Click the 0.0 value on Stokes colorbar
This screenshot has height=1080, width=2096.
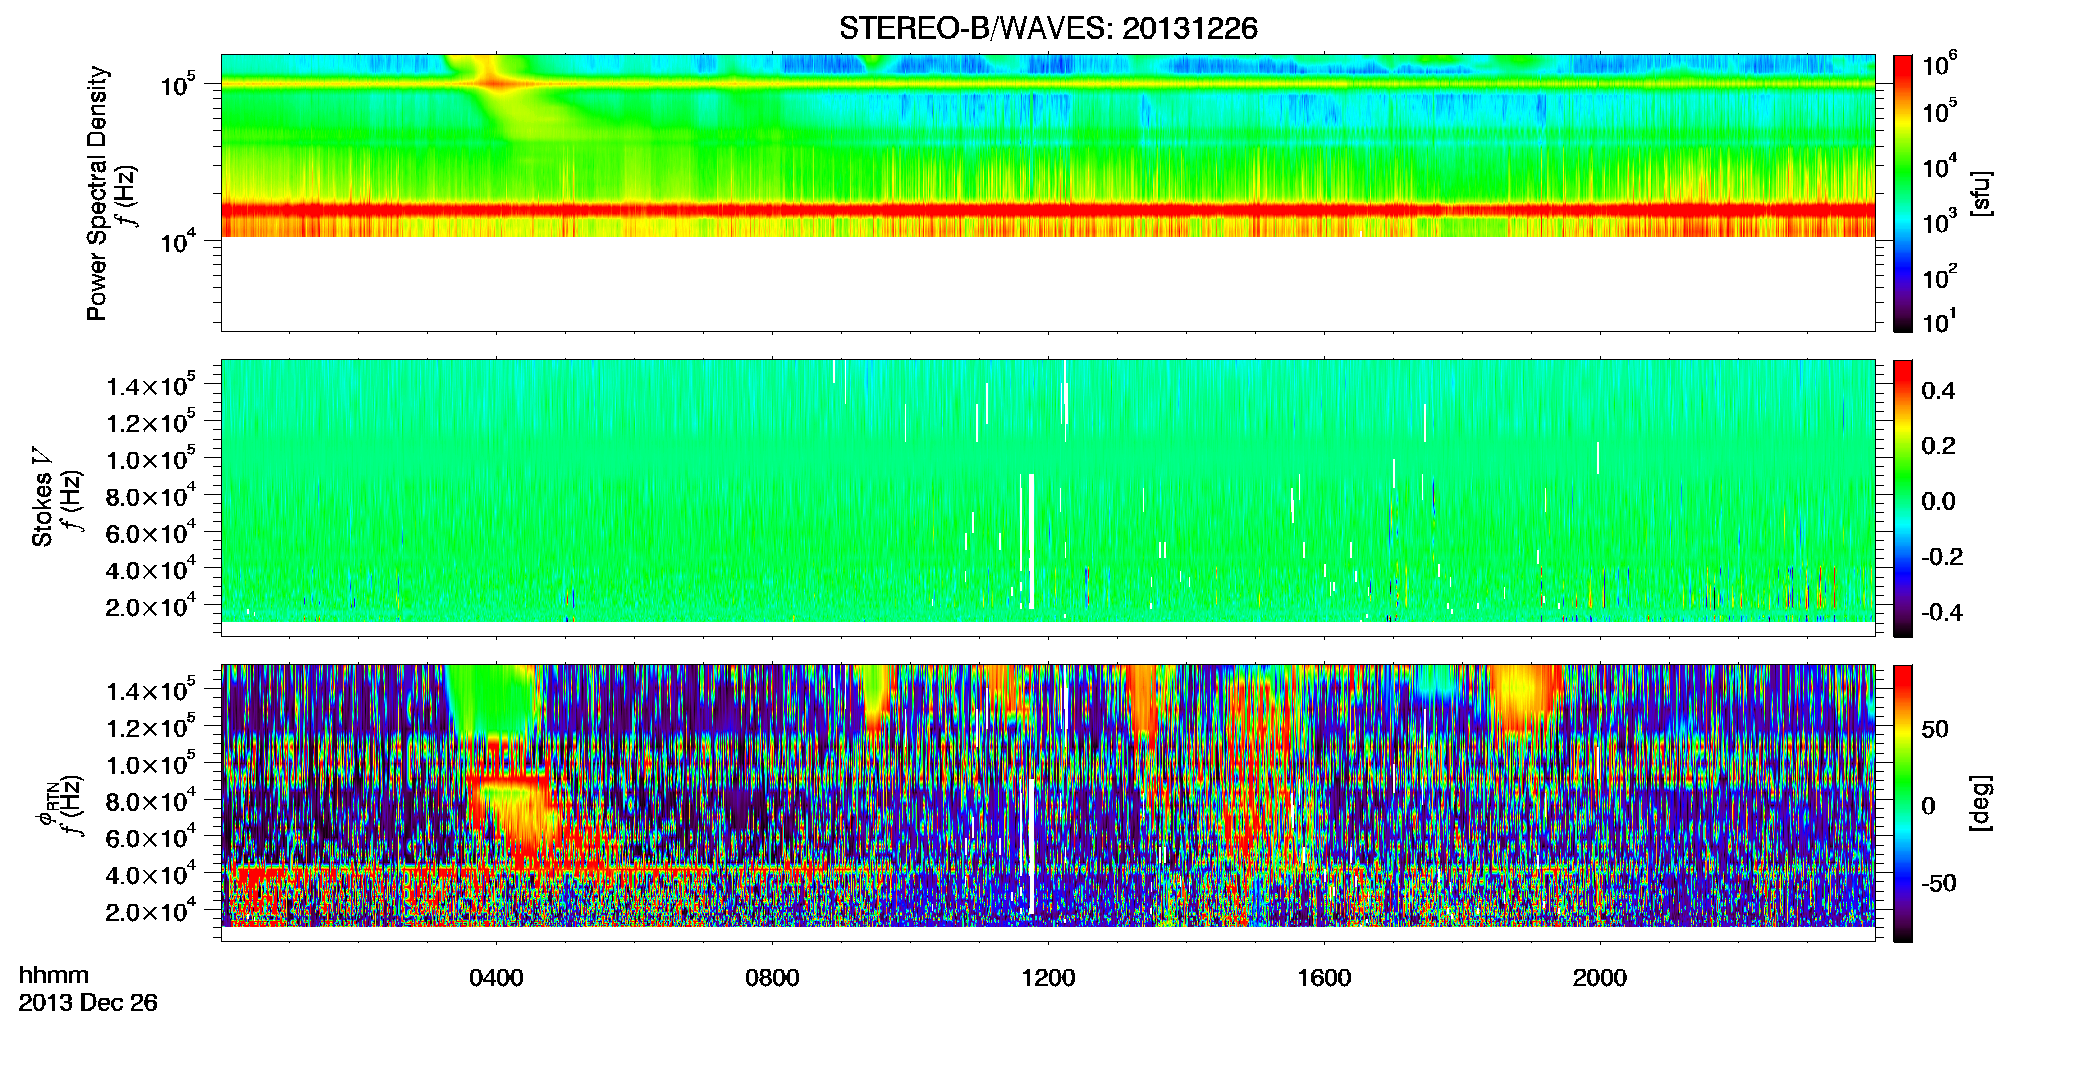pos(1938,502)
